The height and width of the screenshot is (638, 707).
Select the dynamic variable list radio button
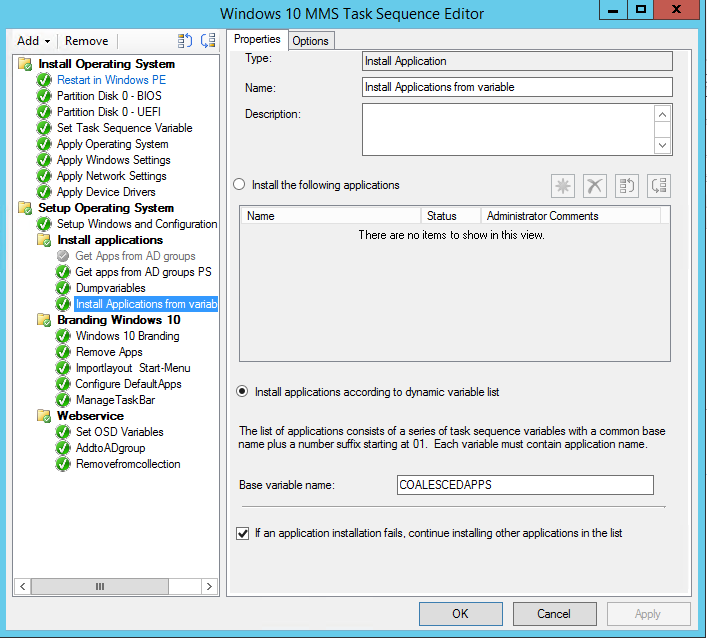(241, 392)
